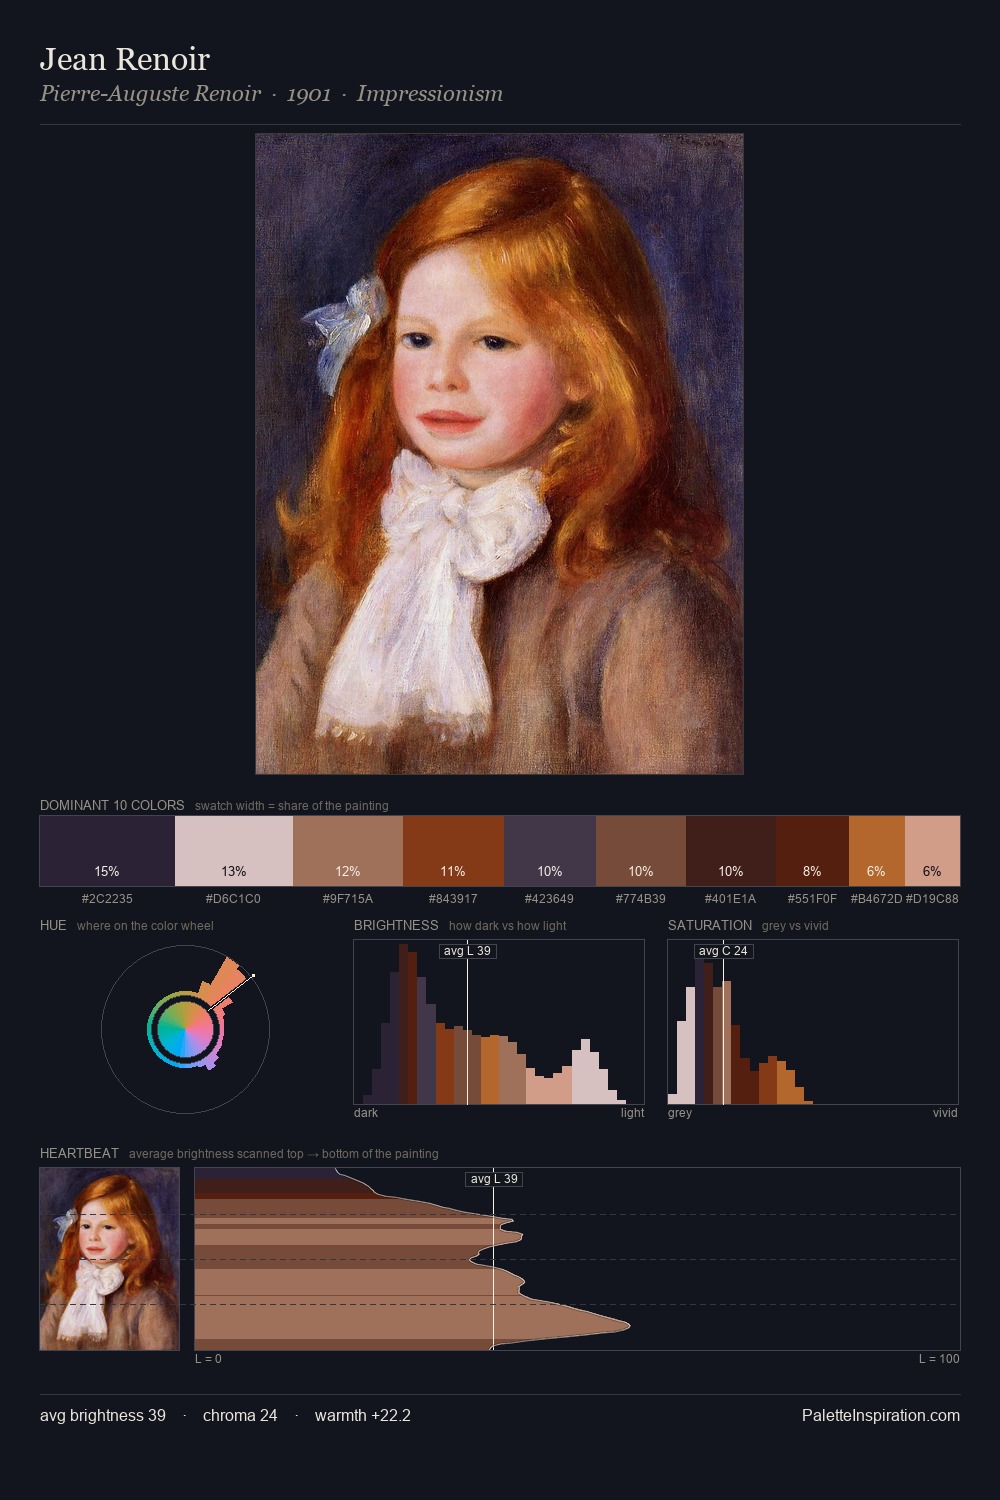
Task: Select the #D19C88 peach swatch
Action: coord(932,851)
